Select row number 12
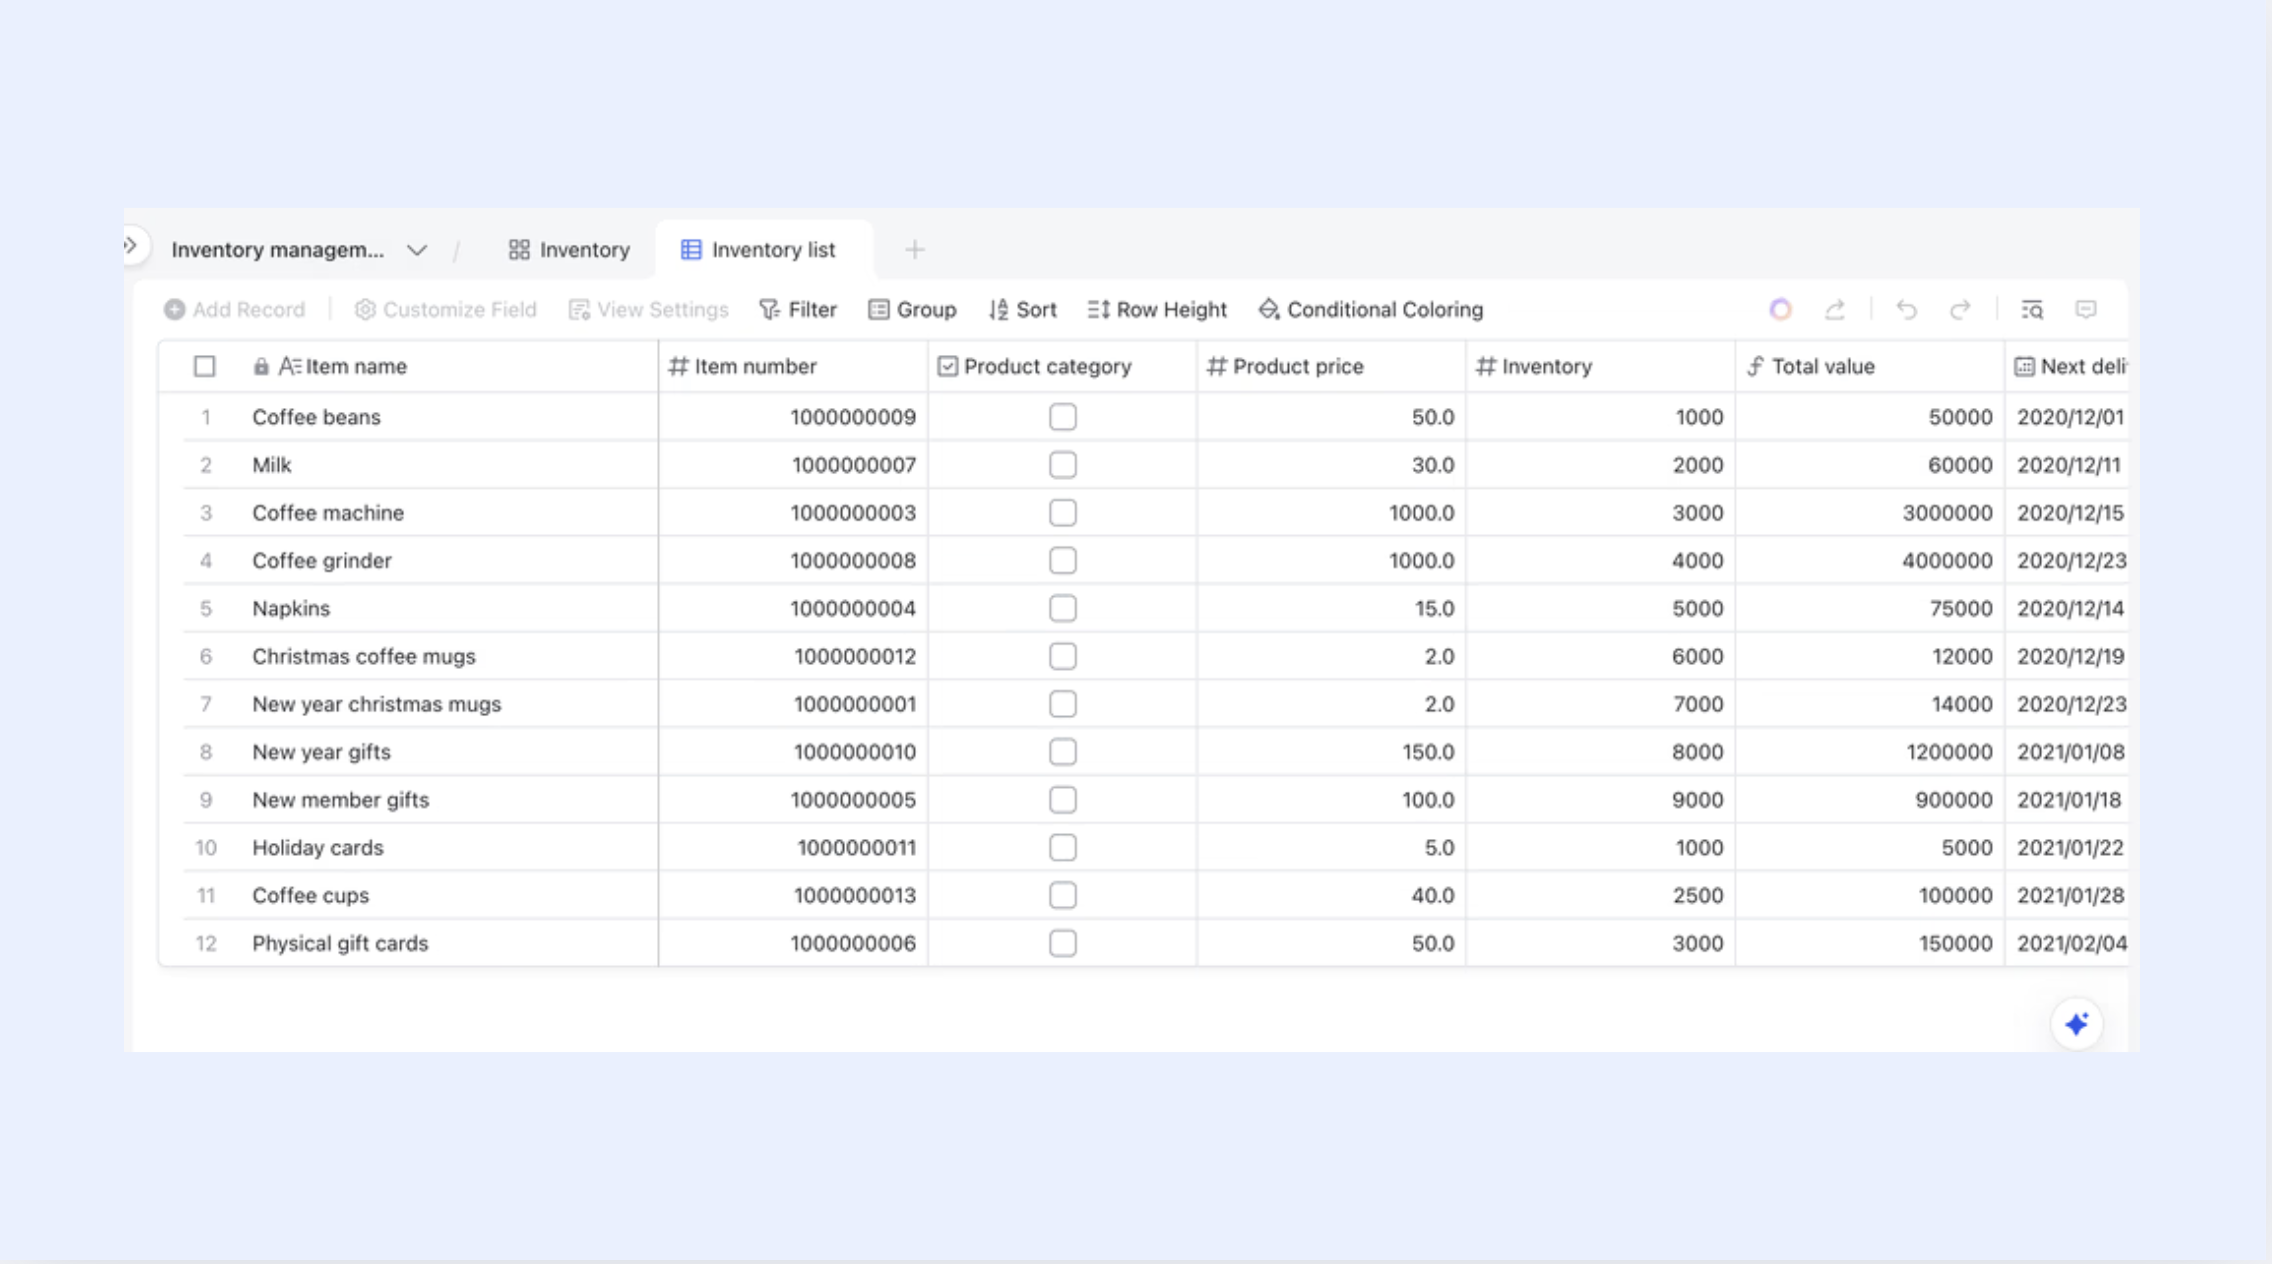This screenshot has height=1264, width=2272. point(205,944)
